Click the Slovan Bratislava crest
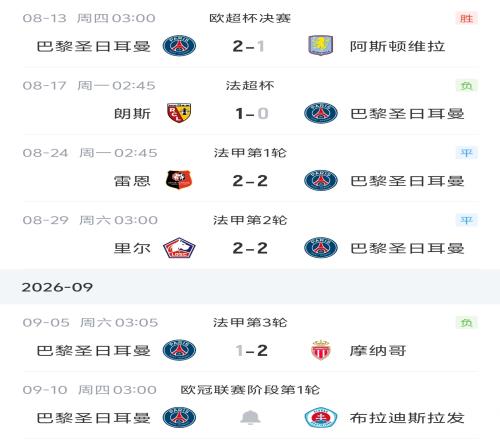 click(320, 417)
